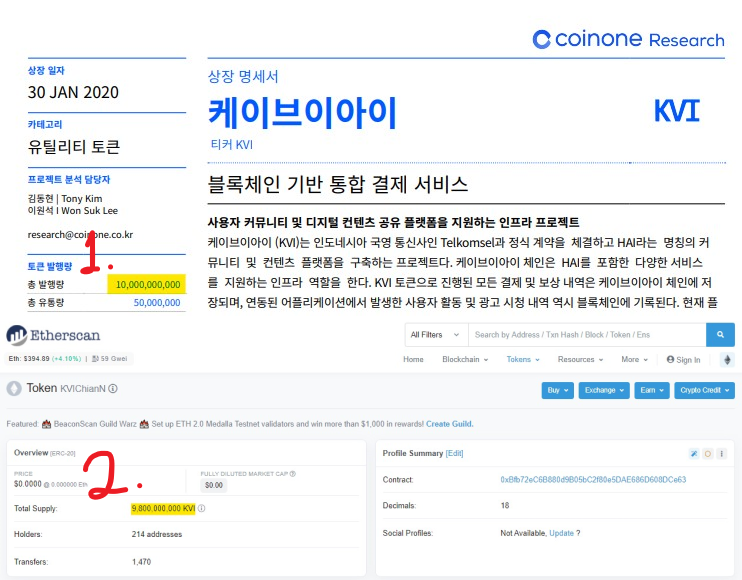Go to the Home menu item

tap(413, 360)
